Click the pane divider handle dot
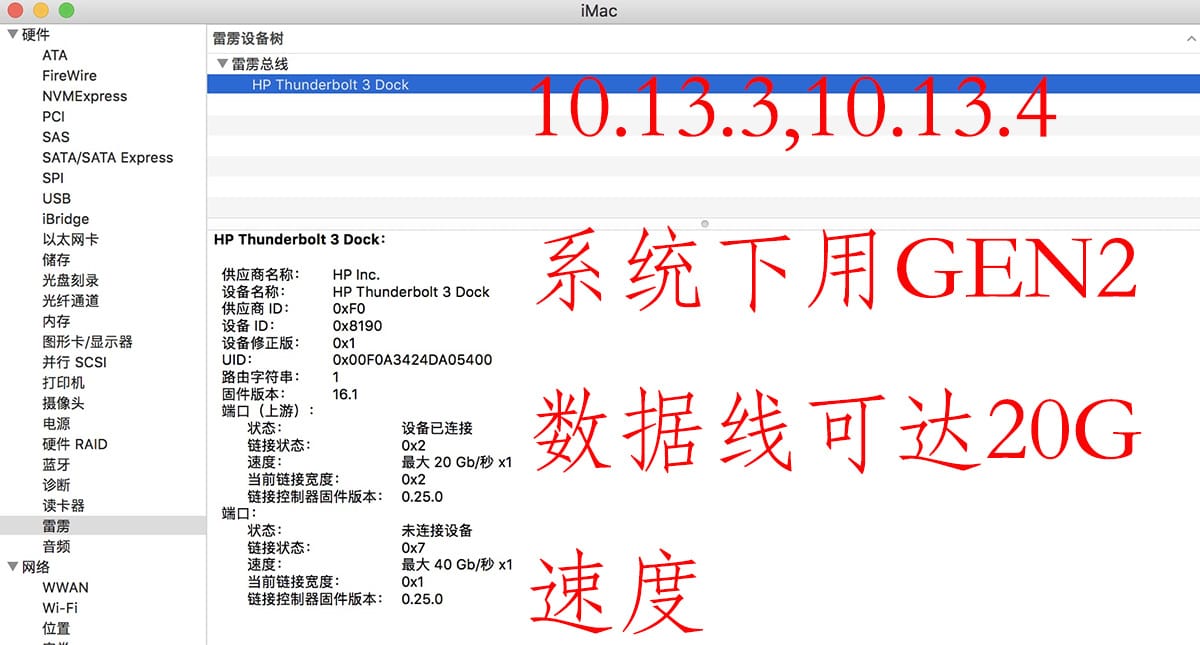 (x=705, y=223)
